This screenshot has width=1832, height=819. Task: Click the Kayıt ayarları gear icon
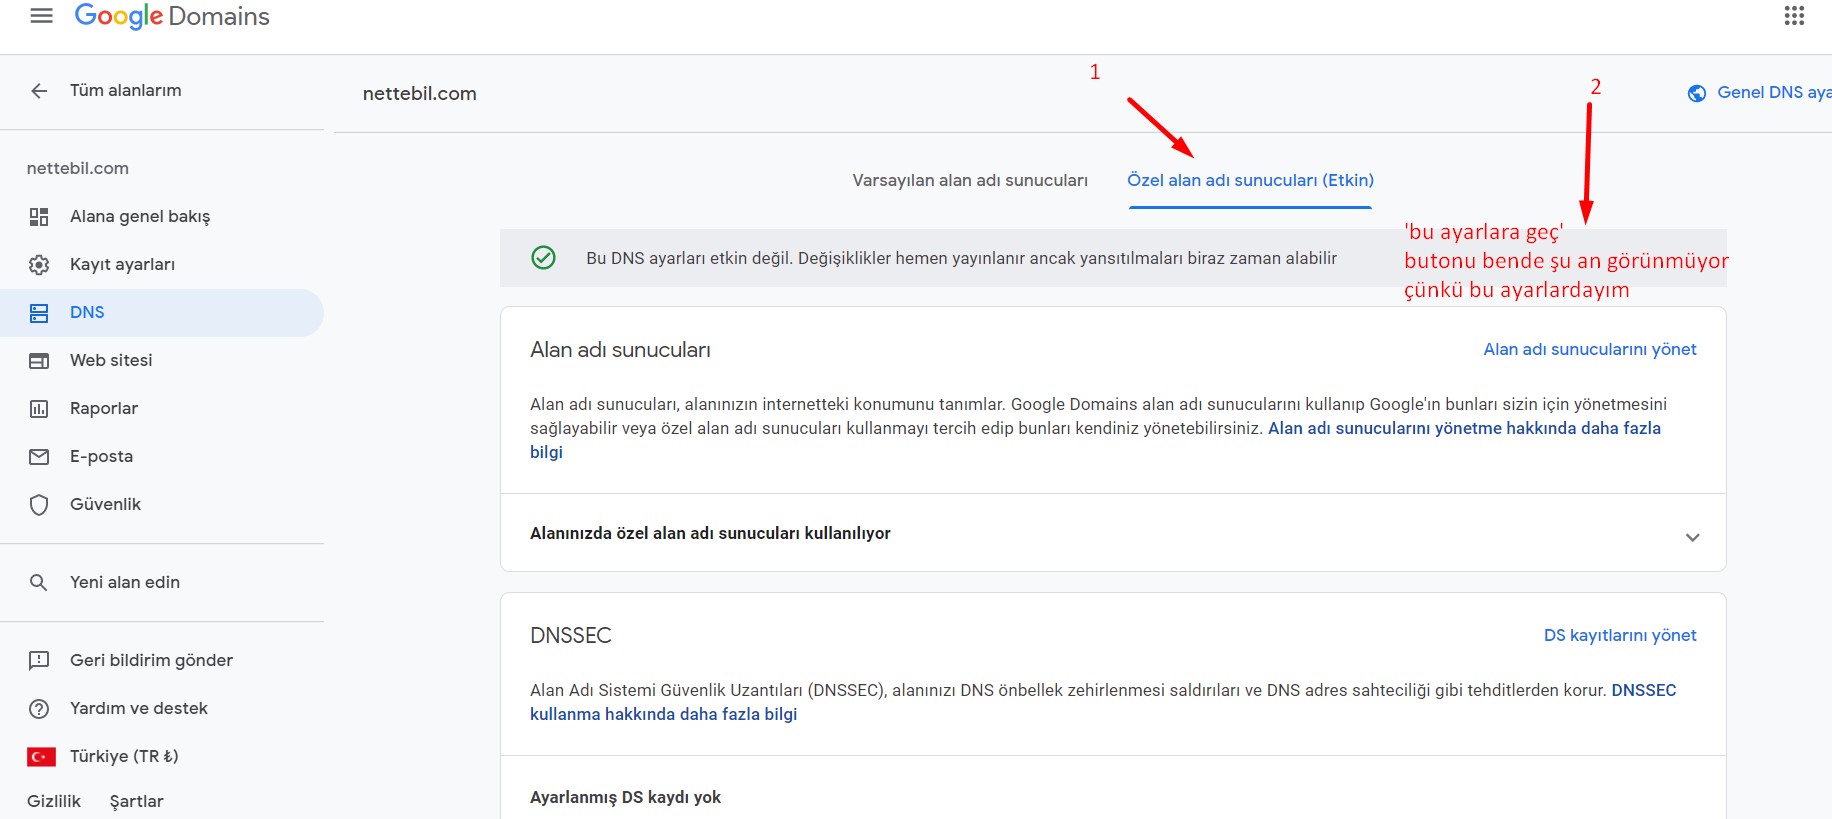click(39, 265)
